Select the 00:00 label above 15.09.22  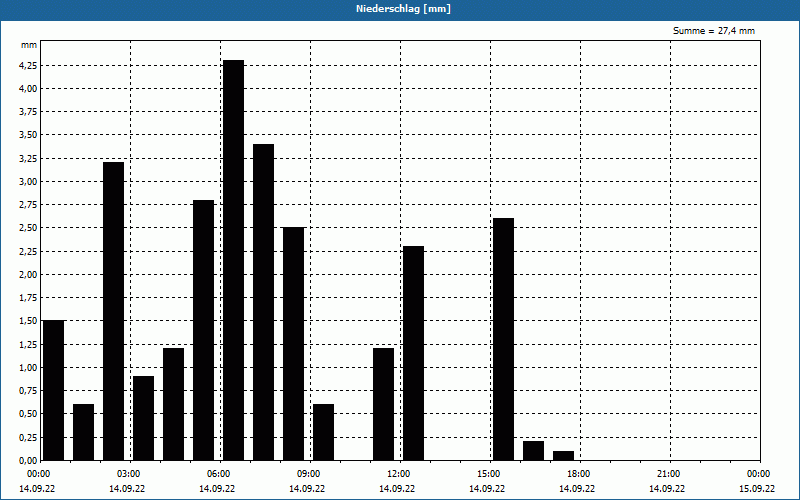[x=759, y=474]
